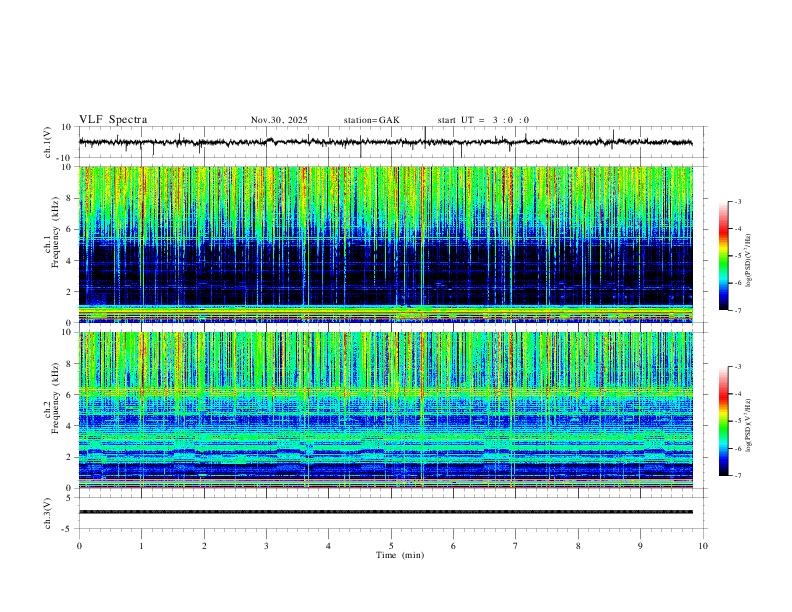
Task: Click the date 'Nov.30, 2025'
Action: (279, 120)
